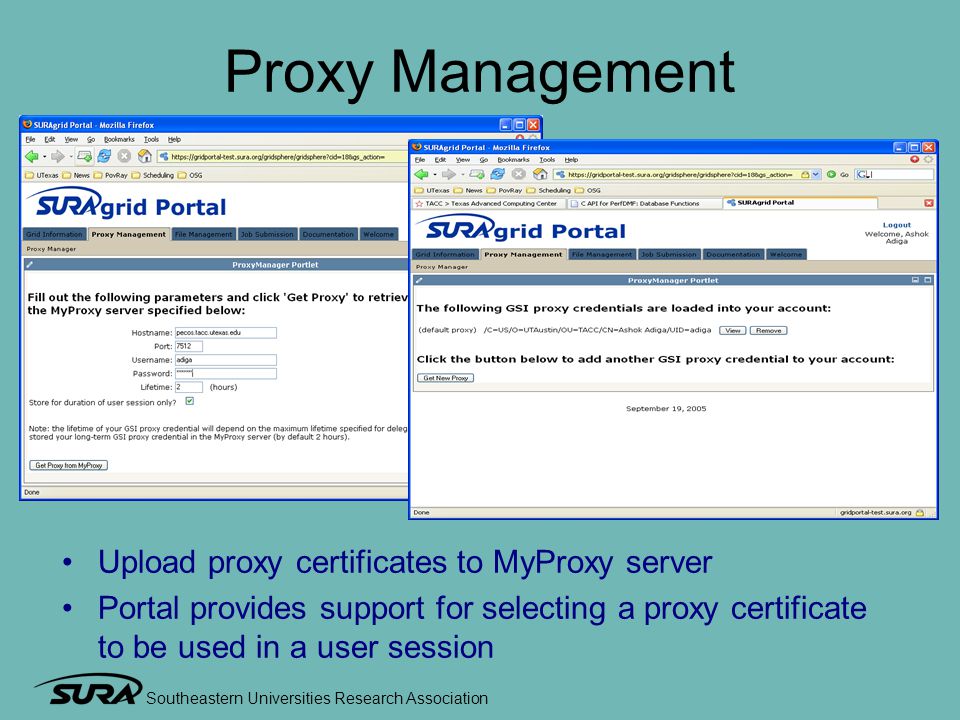Viewport: 960px width, 720px height.
Task: Click Home icon in rear Firefox window
Action: tap(144, 156)
